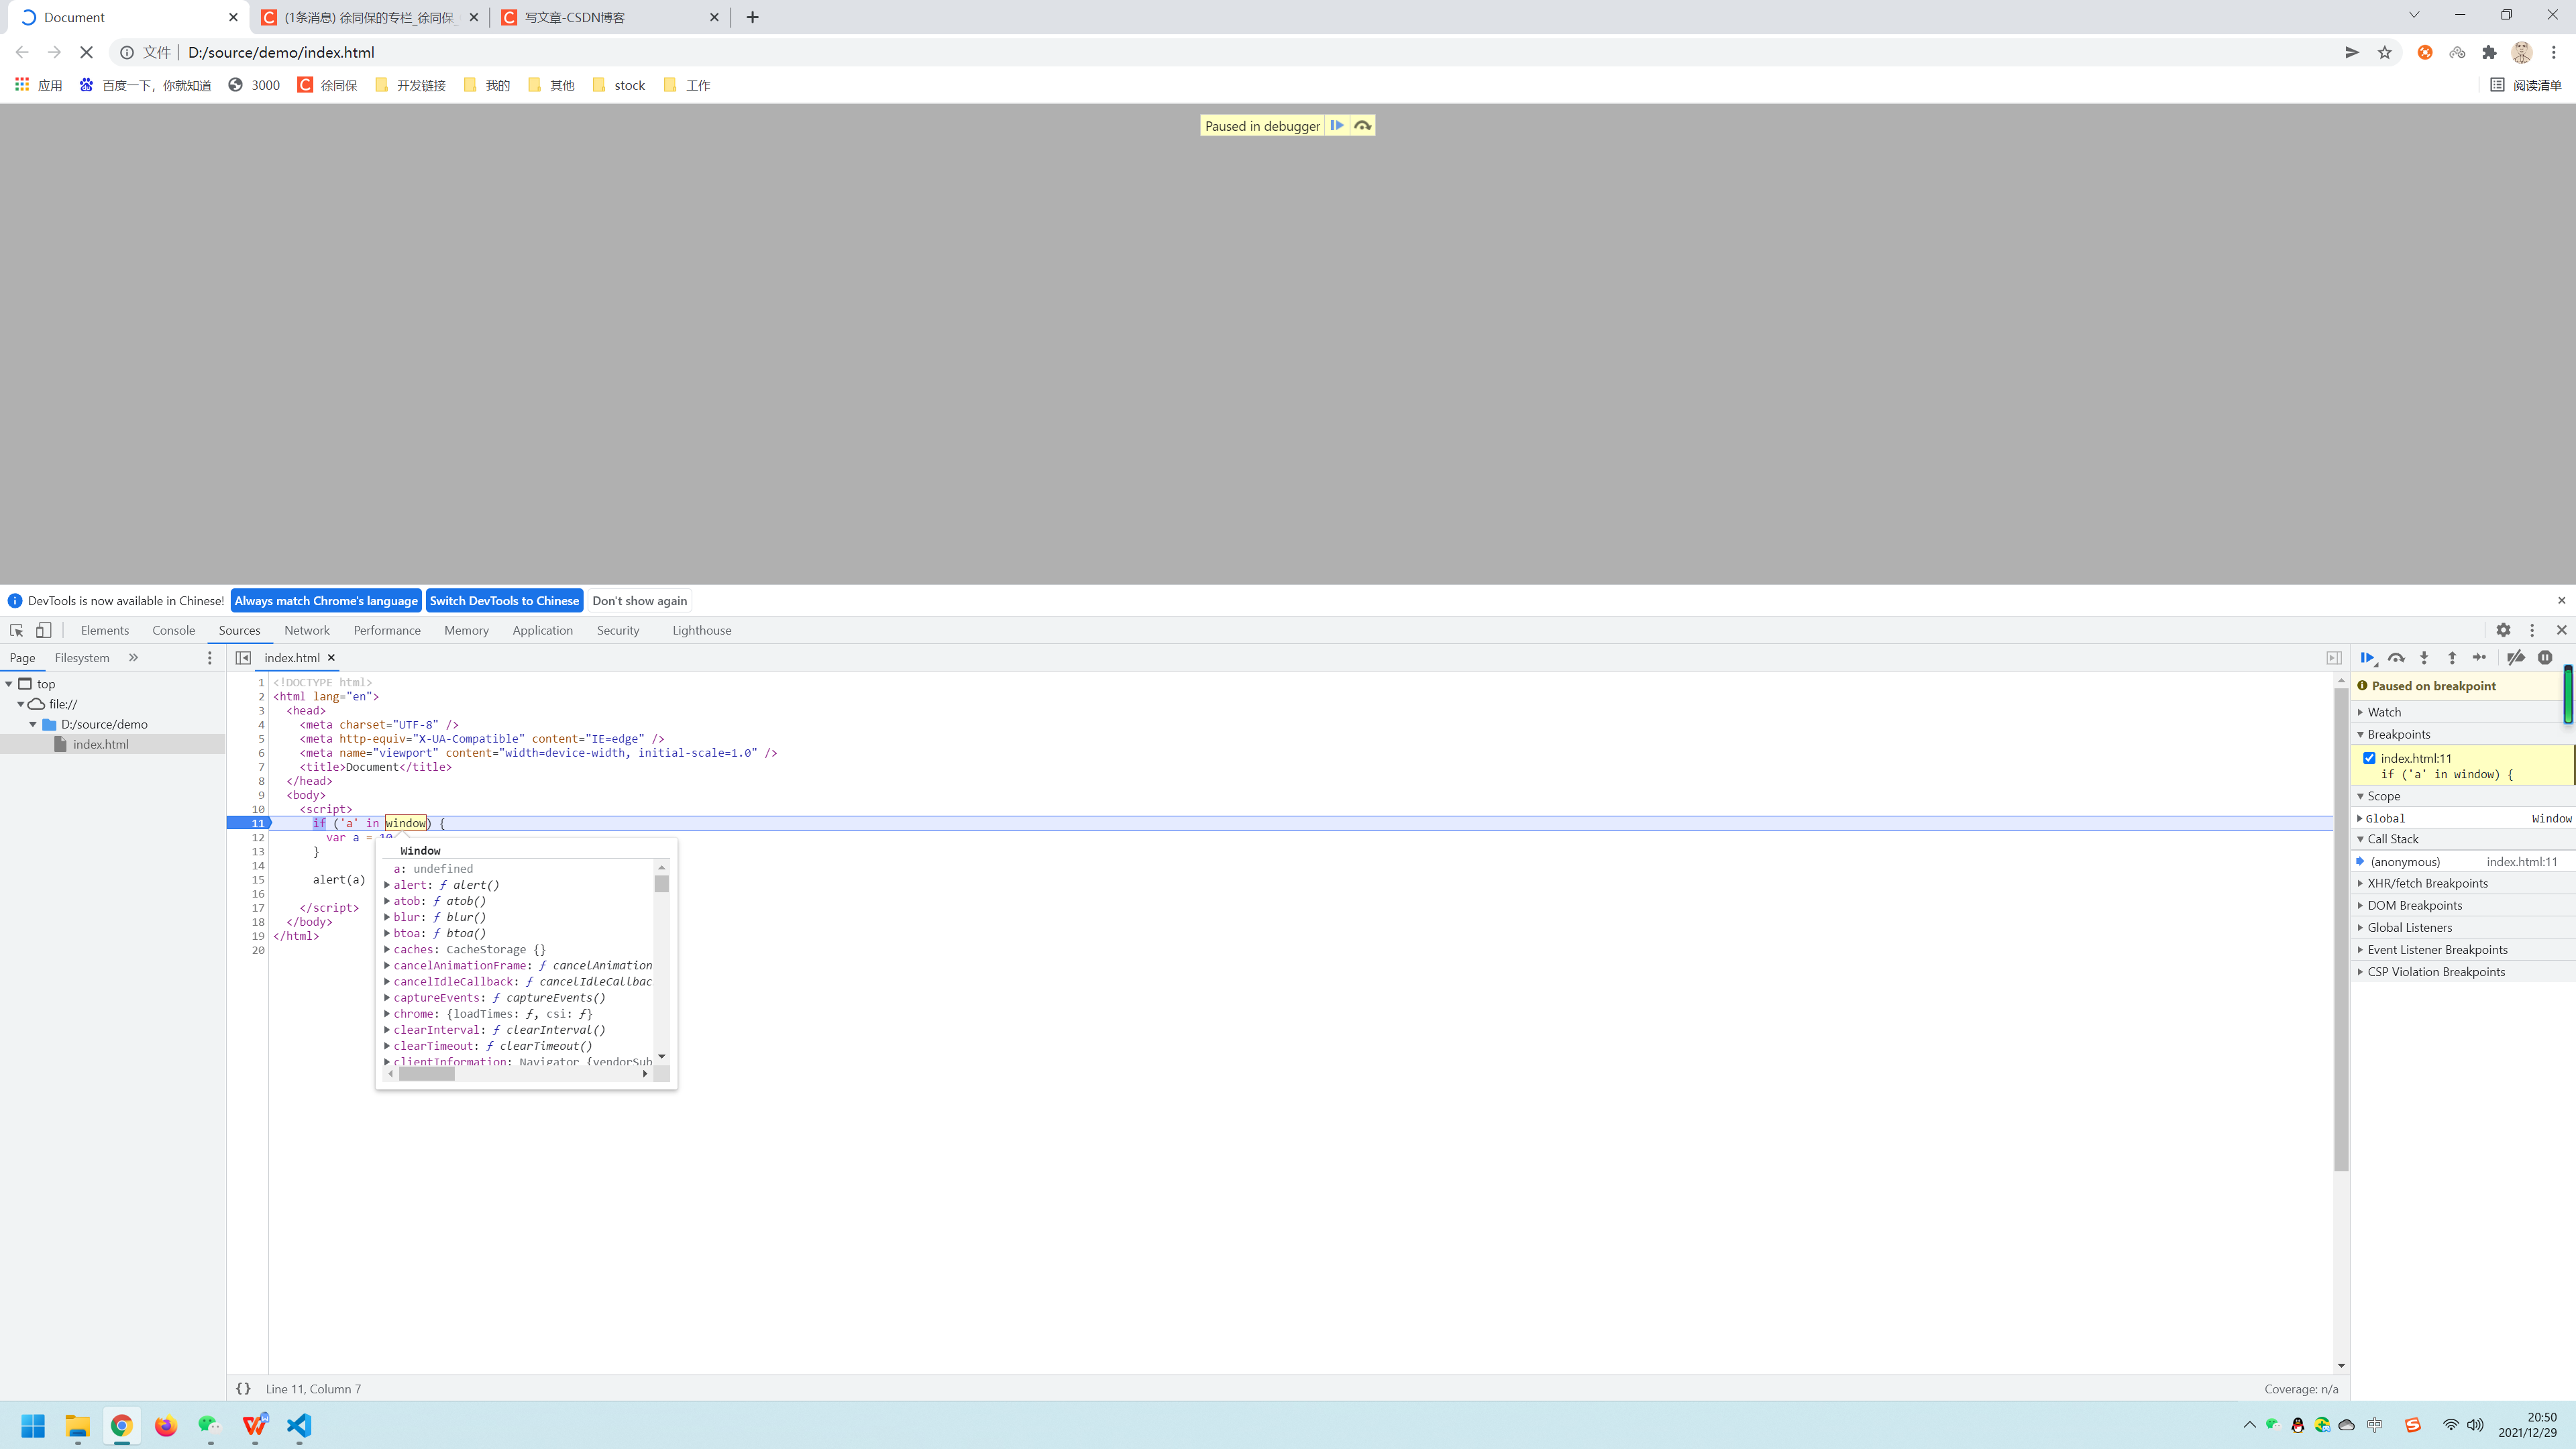Toggle the Pause on exceptions button
Screen dimensions: 2576x1449
2545,658
